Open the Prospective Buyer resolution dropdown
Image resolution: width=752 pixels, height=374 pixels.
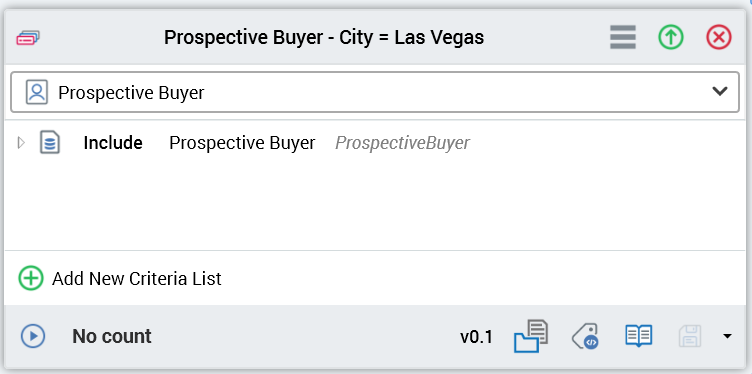(x=375, y=92)
